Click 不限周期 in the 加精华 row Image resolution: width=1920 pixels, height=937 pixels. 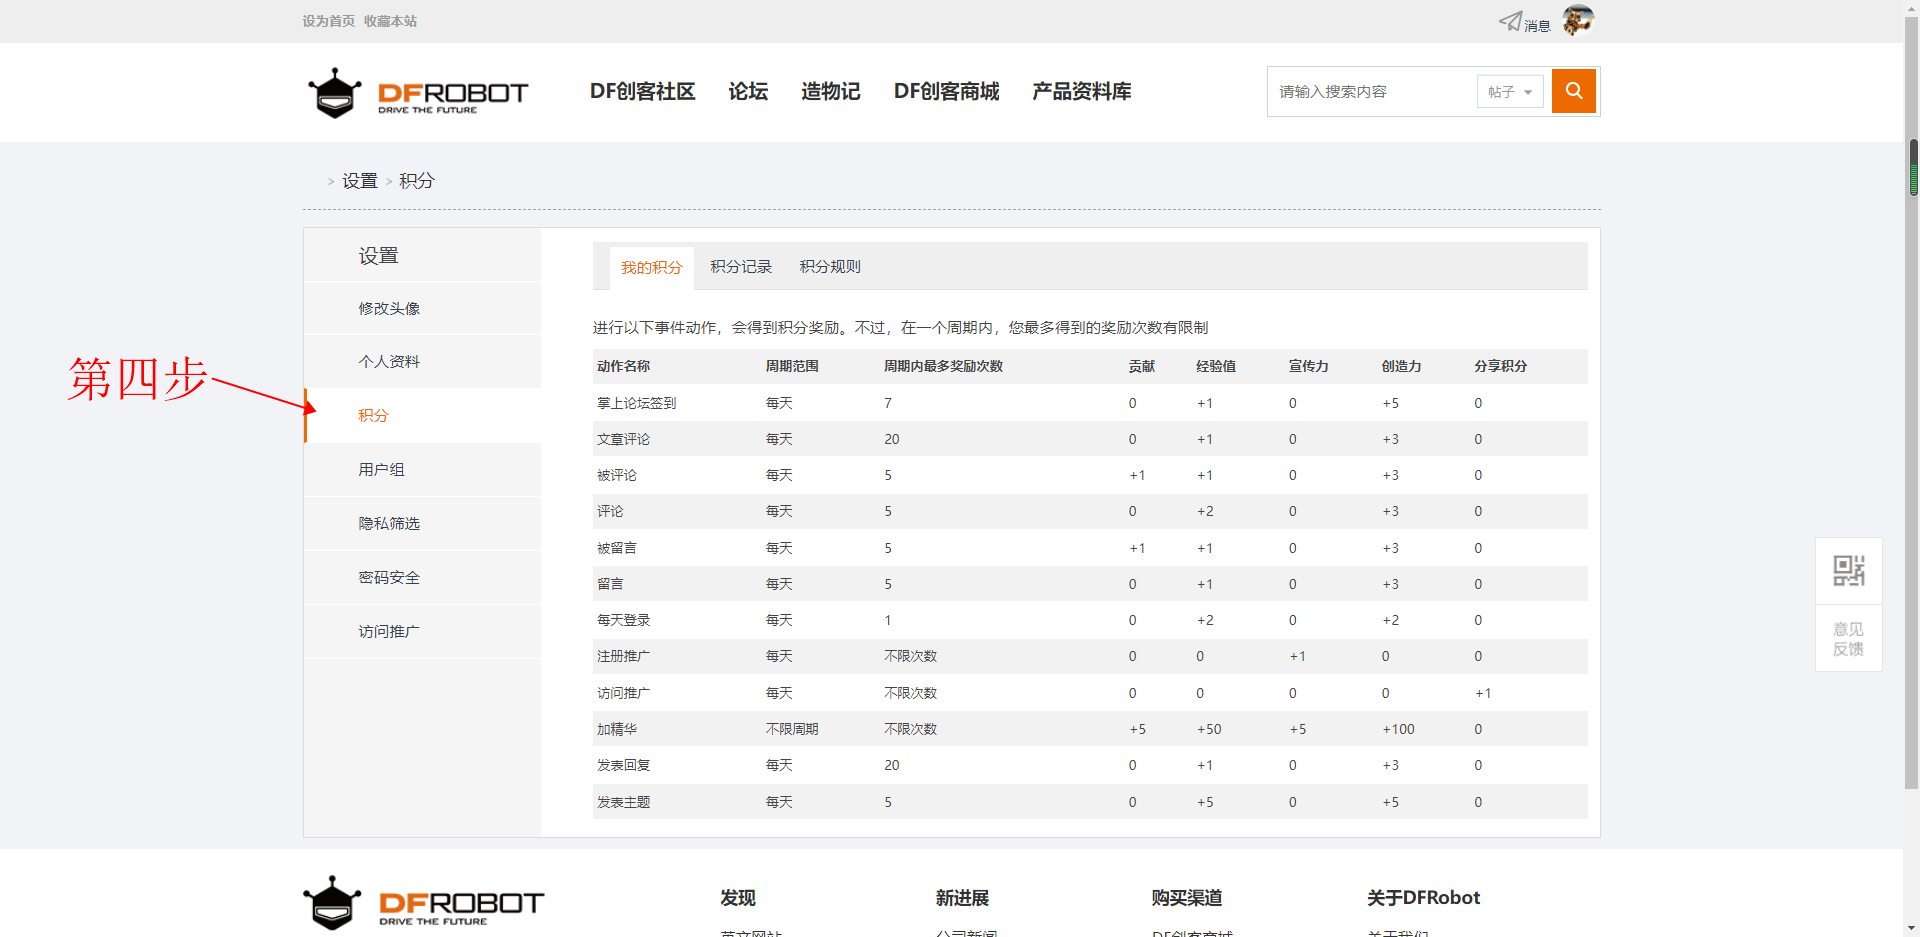coord(792,729)
